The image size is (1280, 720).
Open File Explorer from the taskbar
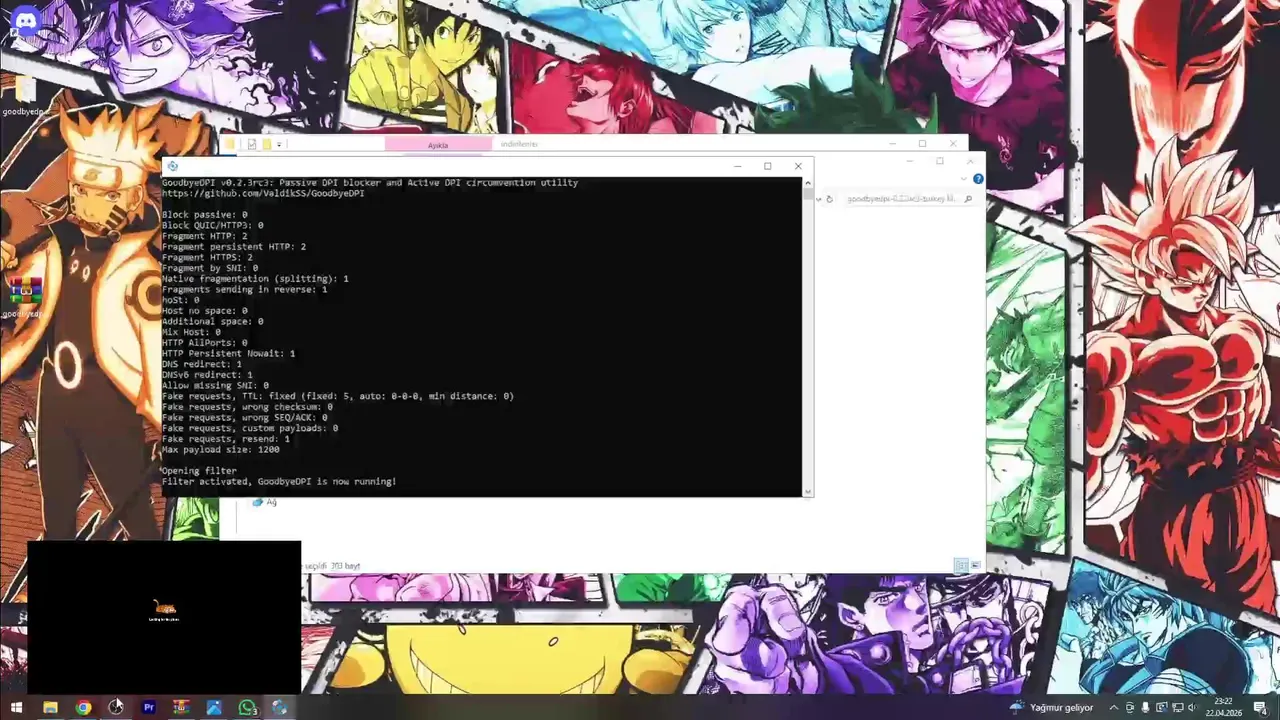click(50, 707)
